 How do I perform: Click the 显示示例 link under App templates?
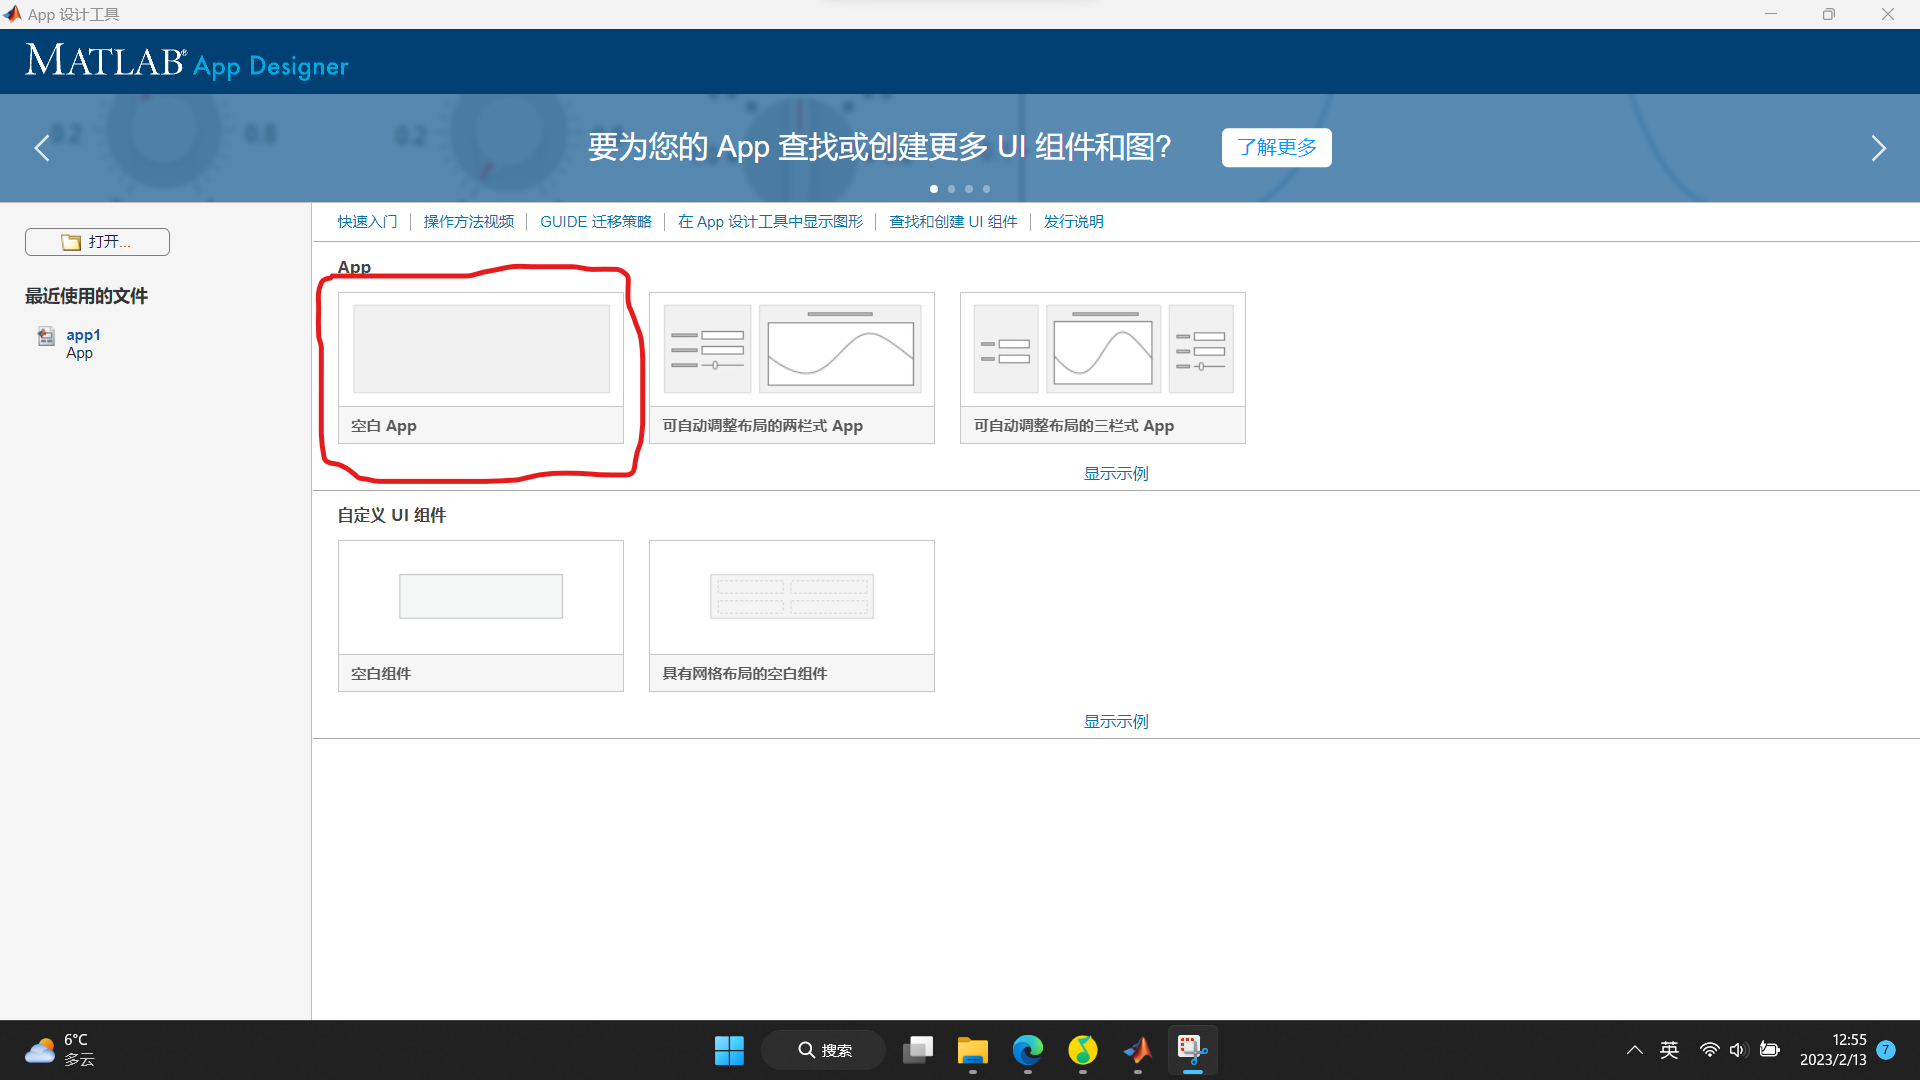(1115, 473)
